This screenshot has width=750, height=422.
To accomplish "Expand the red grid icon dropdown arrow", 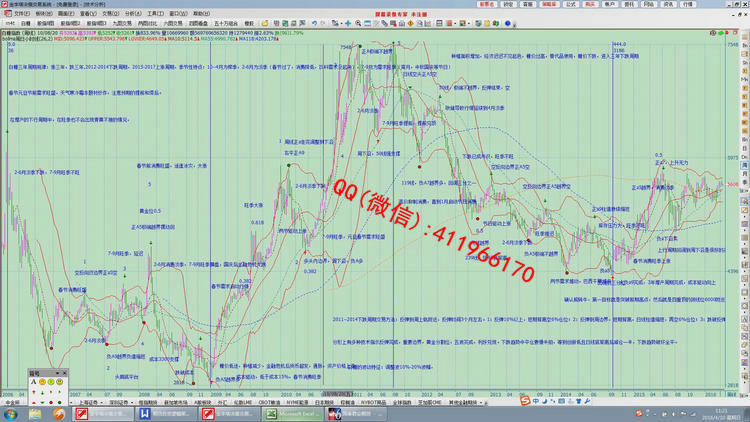I will (455, 23).
